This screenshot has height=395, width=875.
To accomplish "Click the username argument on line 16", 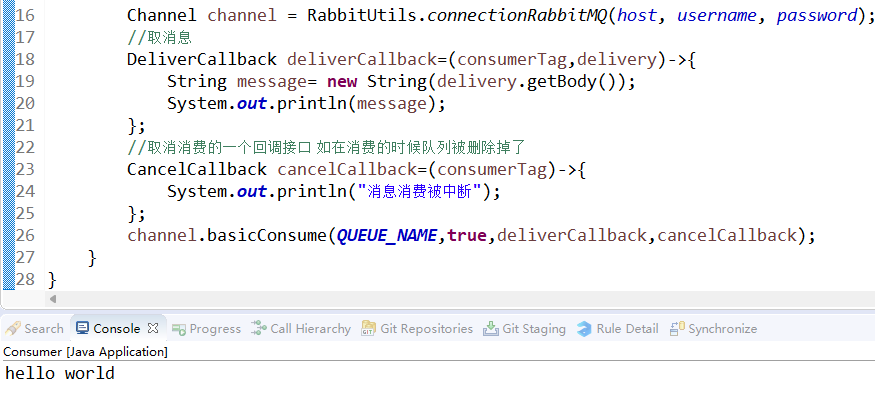I will 717,16.
